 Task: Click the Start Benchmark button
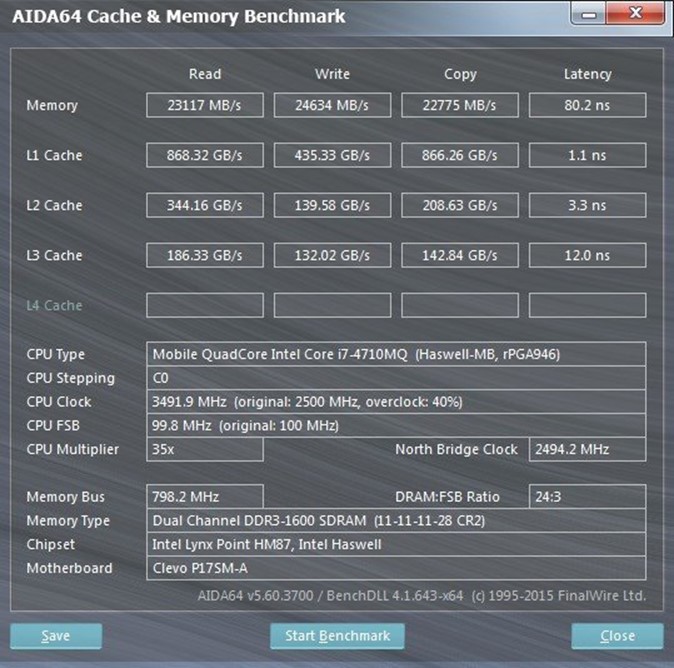[x=336, y=635]
